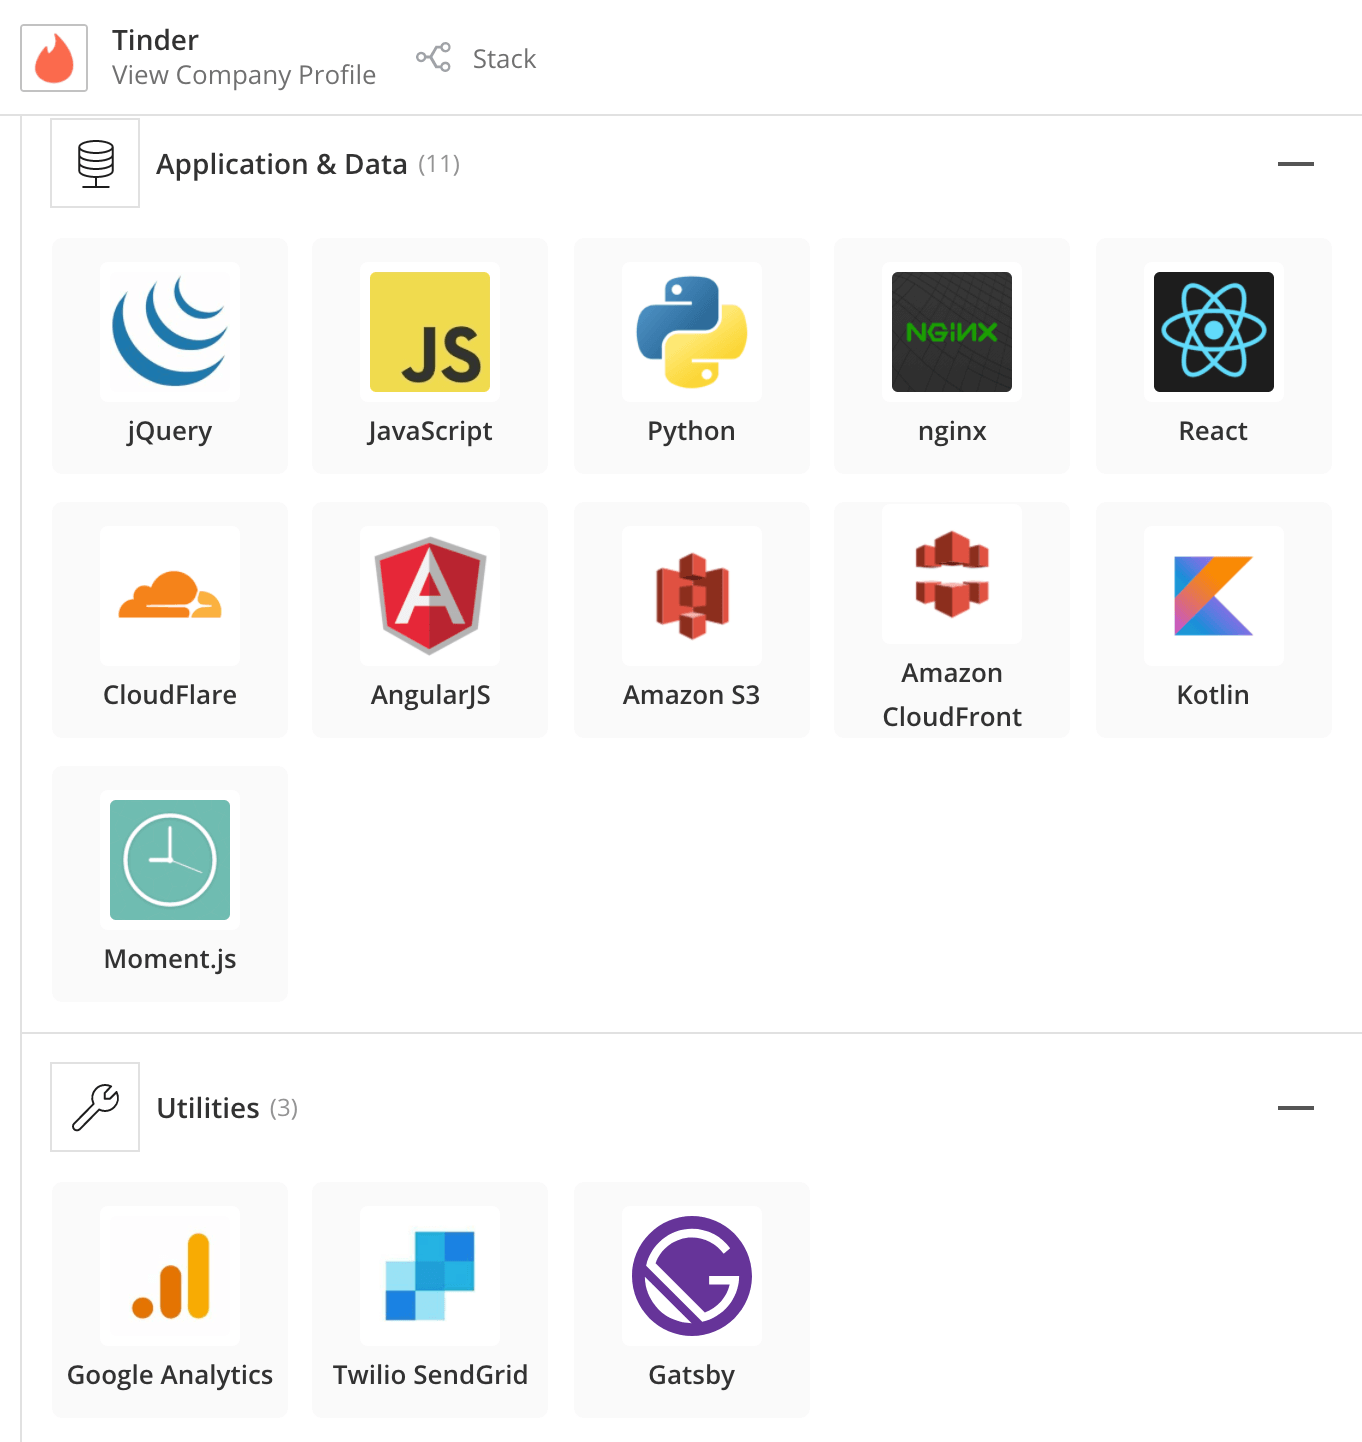The width and height of the screenshot is (1362, 1442).
Task: Click the Stack share-nodes icon
Action: [433, 57]
